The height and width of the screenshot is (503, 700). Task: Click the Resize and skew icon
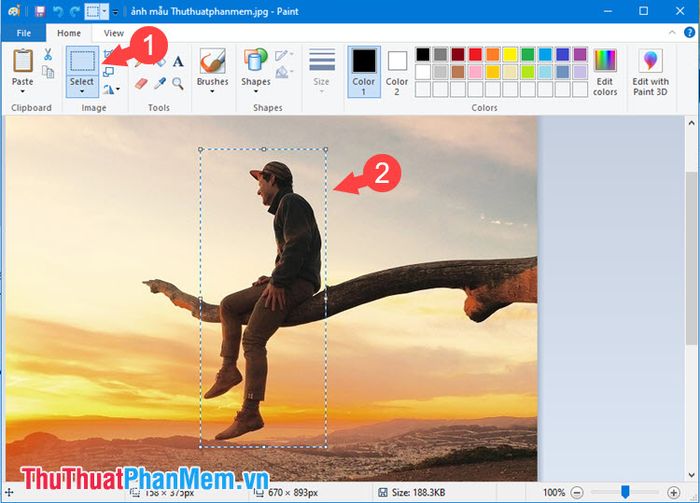click(108, 72)
